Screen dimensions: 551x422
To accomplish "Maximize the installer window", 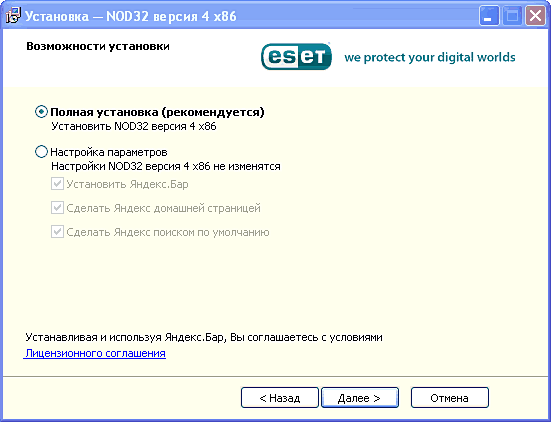I will click(512, 16).
